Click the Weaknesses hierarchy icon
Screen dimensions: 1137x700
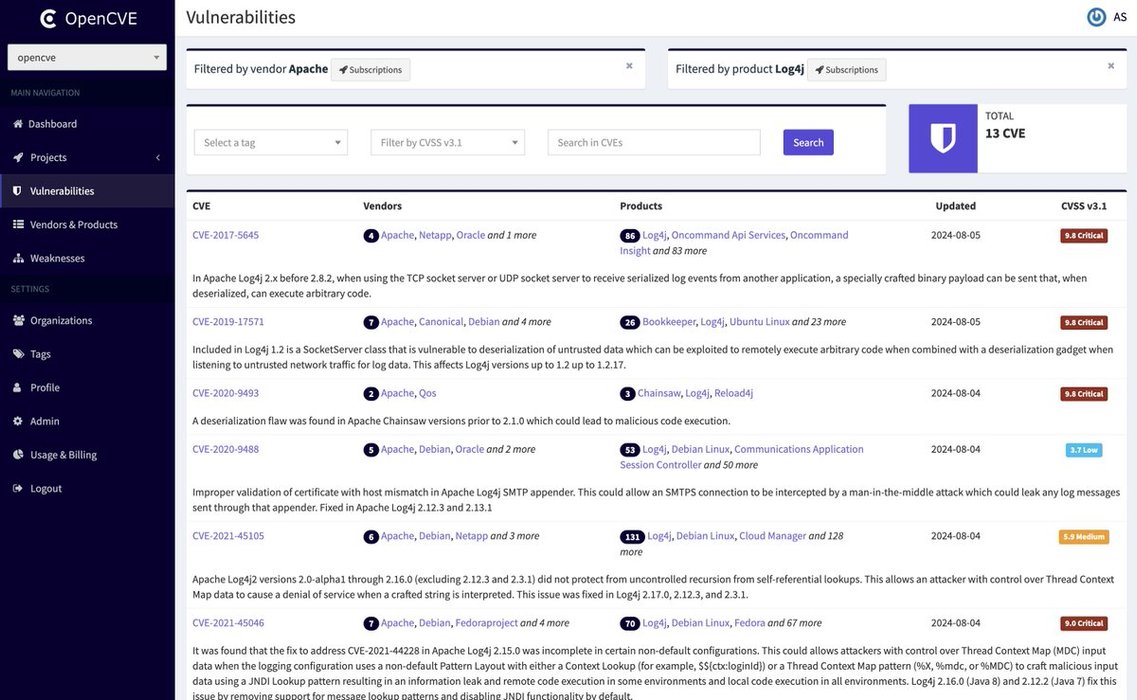tap(18, 258)
